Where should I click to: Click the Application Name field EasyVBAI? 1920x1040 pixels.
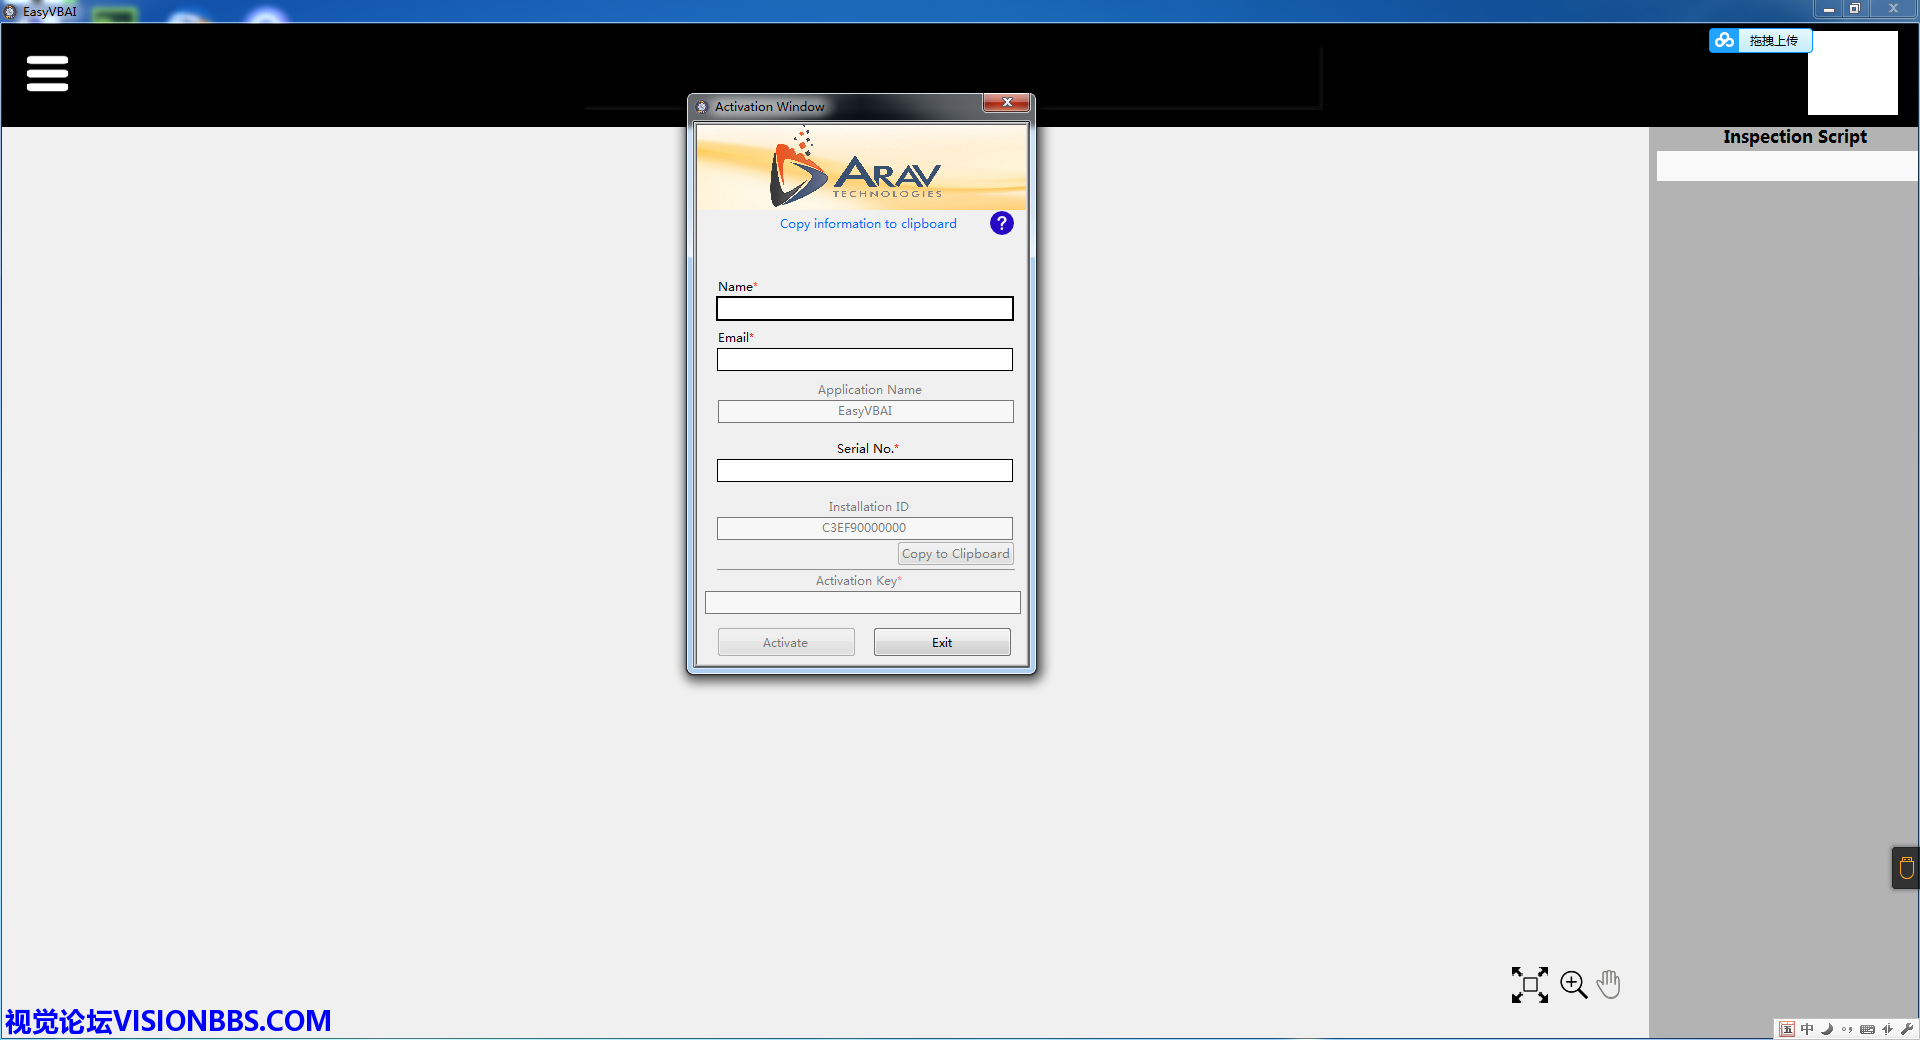tap(866, 411)
